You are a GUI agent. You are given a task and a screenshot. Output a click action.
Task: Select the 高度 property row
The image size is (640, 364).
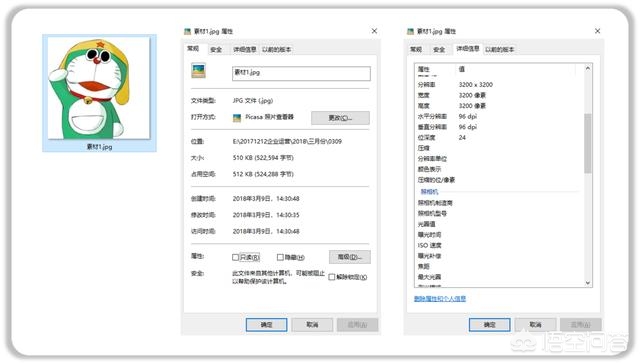coord(499,106)
